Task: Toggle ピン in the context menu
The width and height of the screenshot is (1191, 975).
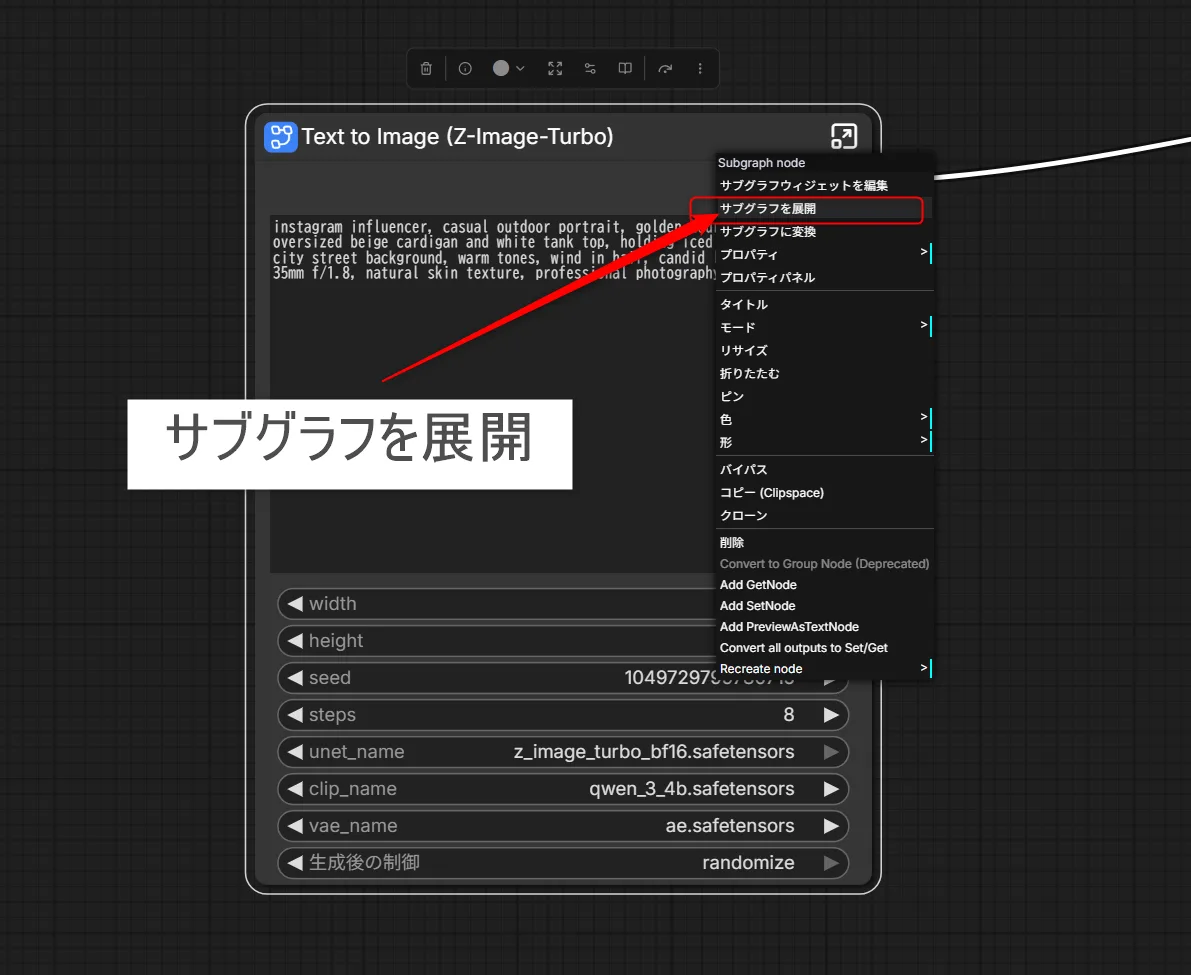Action: (825, 396)
